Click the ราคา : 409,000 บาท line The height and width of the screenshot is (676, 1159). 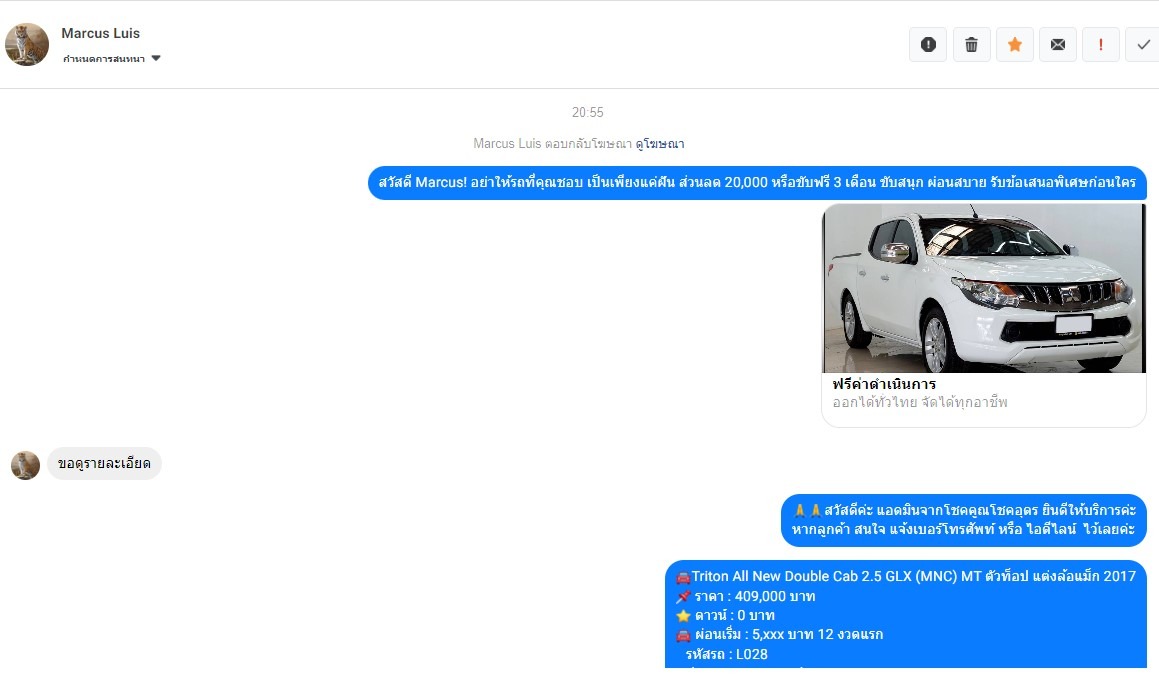click(x=745, y=596)
